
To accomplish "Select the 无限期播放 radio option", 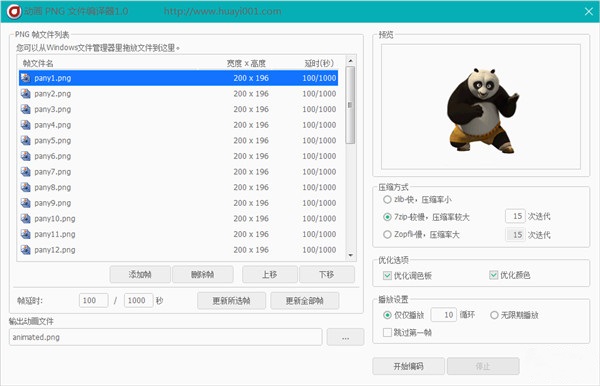I will point(494,315).
